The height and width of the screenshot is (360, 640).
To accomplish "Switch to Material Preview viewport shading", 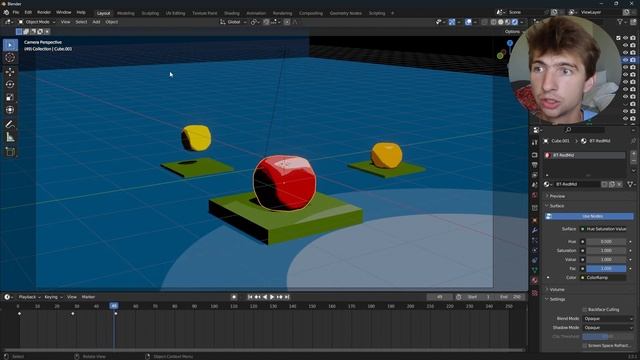I will point(508,22).
